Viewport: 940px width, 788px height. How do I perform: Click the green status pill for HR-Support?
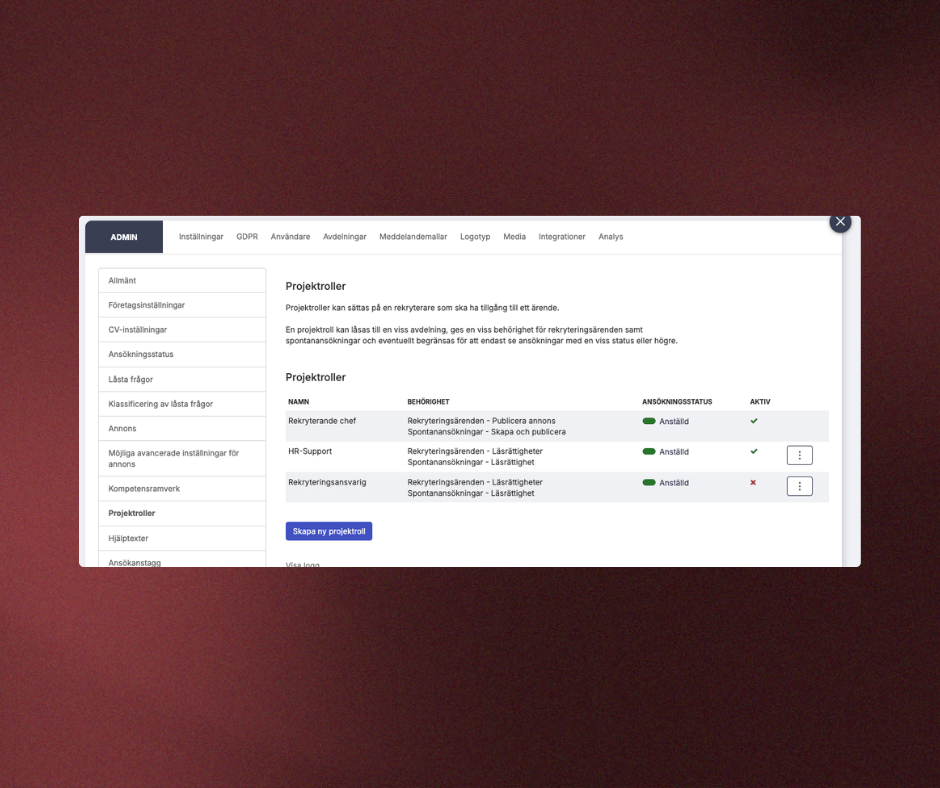pos(649,452)
